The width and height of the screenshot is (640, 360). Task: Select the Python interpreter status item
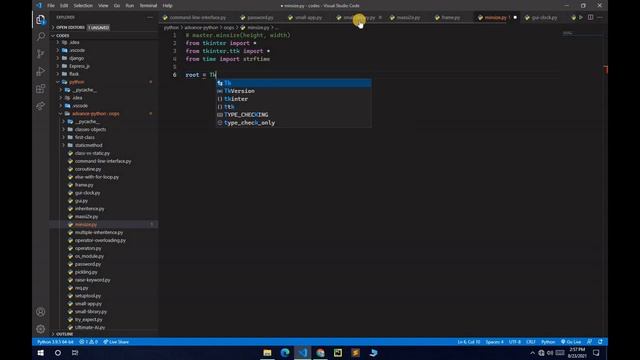click(56, 342)
